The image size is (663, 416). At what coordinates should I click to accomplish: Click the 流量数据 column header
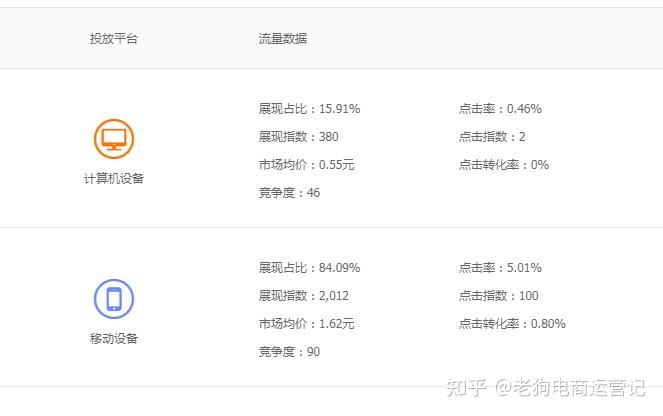pyautogui.click(x=283, y=39)
